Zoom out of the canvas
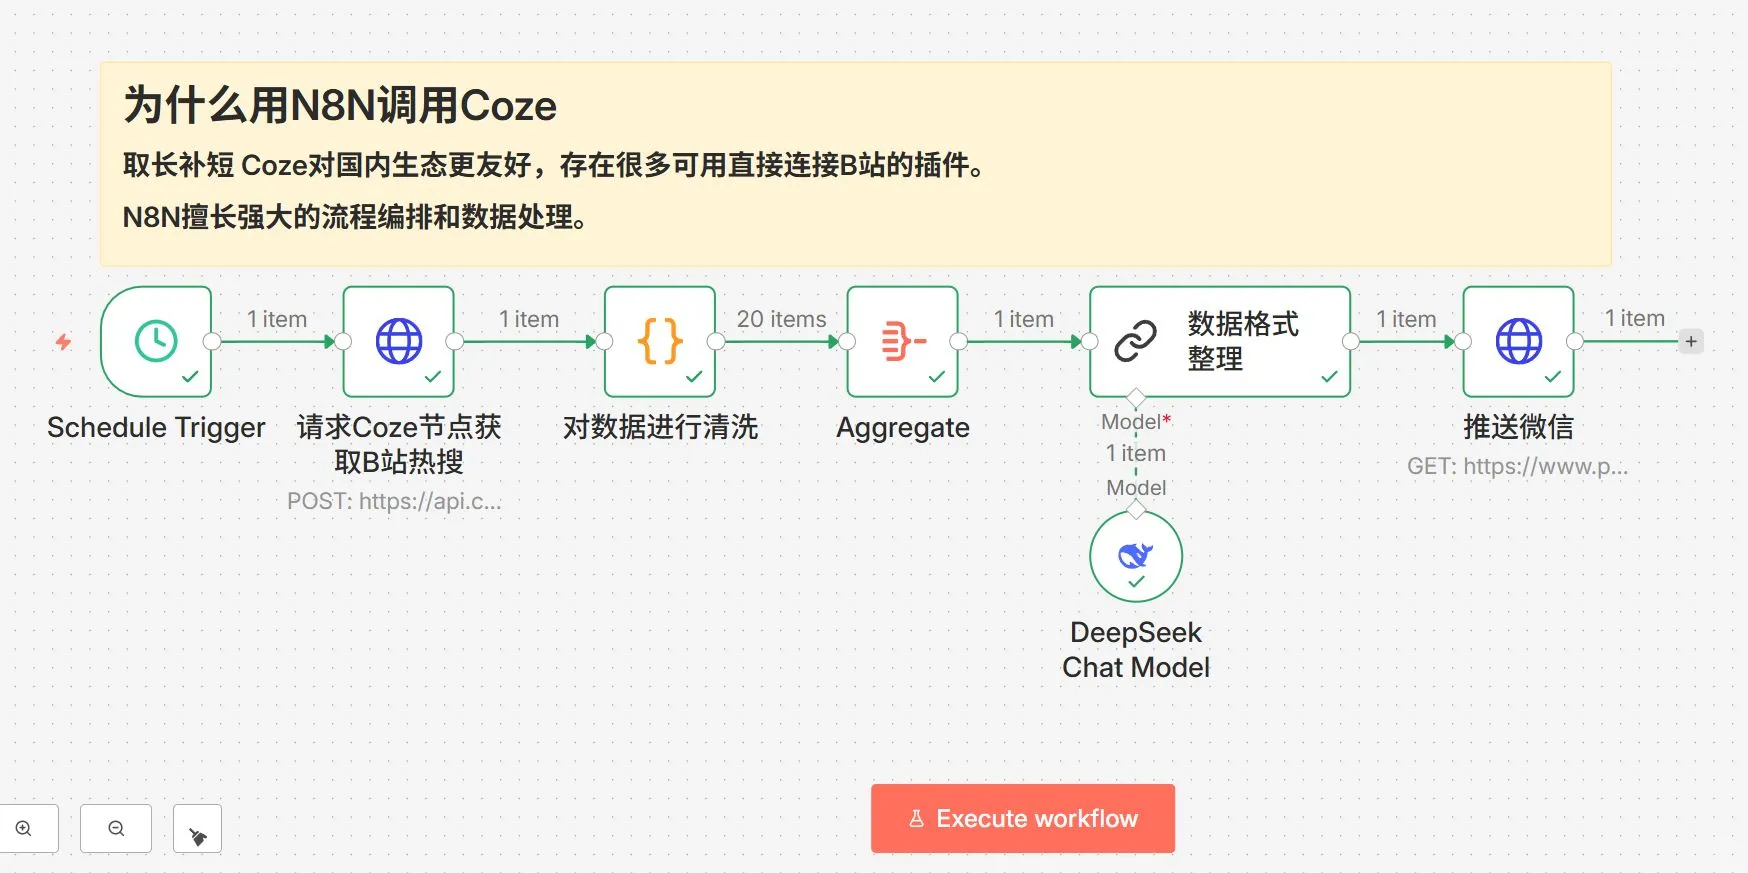The width and height of the screenshot is (1748, 873). tap(116, 828)
